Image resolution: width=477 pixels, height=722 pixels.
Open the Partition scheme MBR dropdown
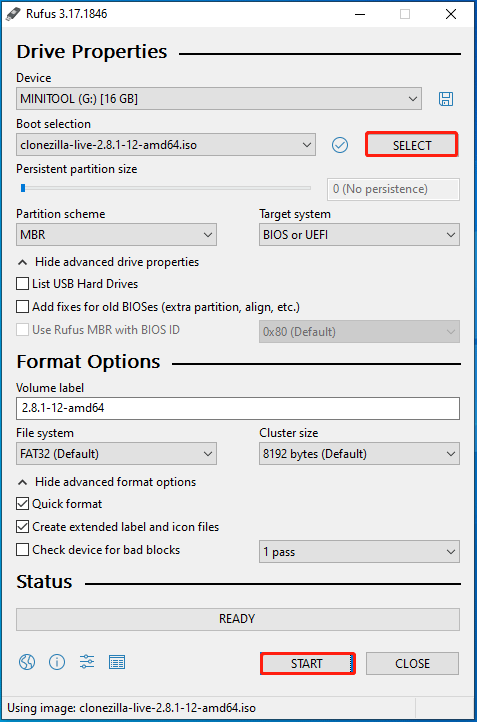coord(116,235)
